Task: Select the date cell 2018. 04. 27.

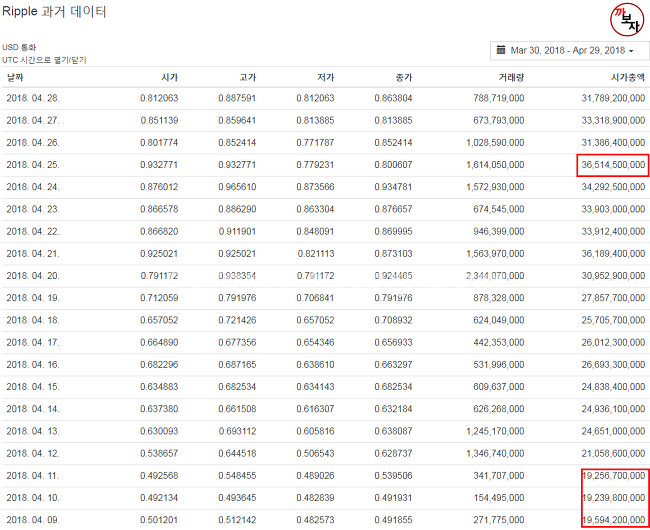Action: pyautogui.click(x=33, y=121)
